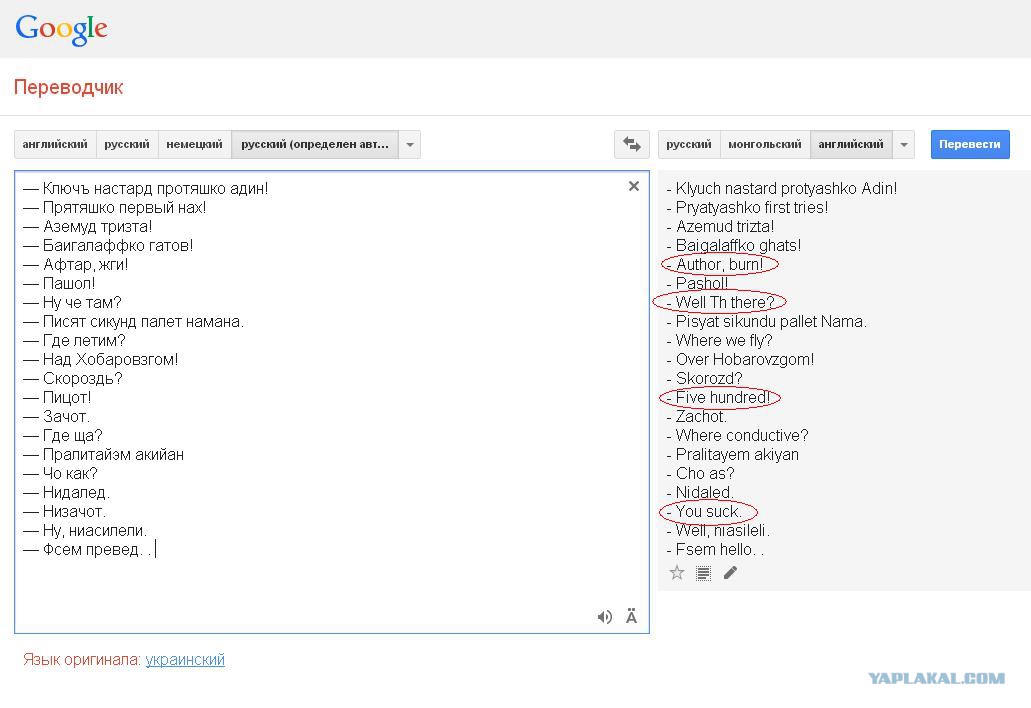Screen dimensions: 1031x708
Task: Click the translated line 'Five hundred!'
Action: pyautogui.click(x=718, y=398)
